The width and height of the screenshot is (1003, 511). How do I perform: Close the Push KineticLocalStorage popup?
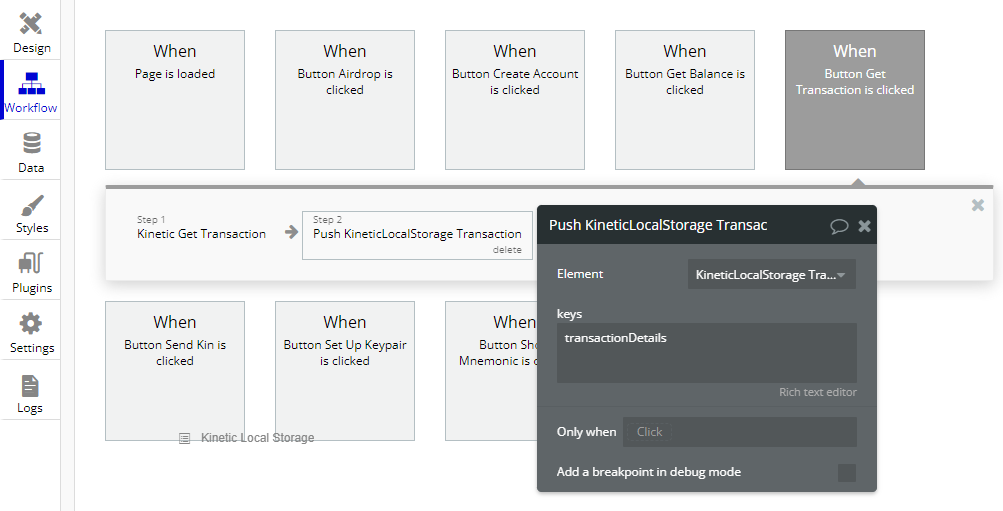[864, 226]
